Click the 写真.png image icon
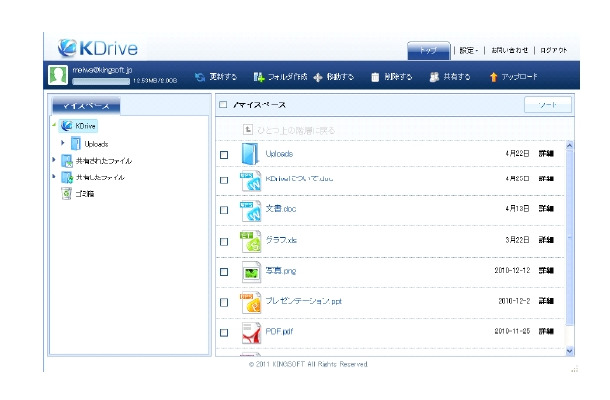Screen dimensions: 610x400 (251, 272)
